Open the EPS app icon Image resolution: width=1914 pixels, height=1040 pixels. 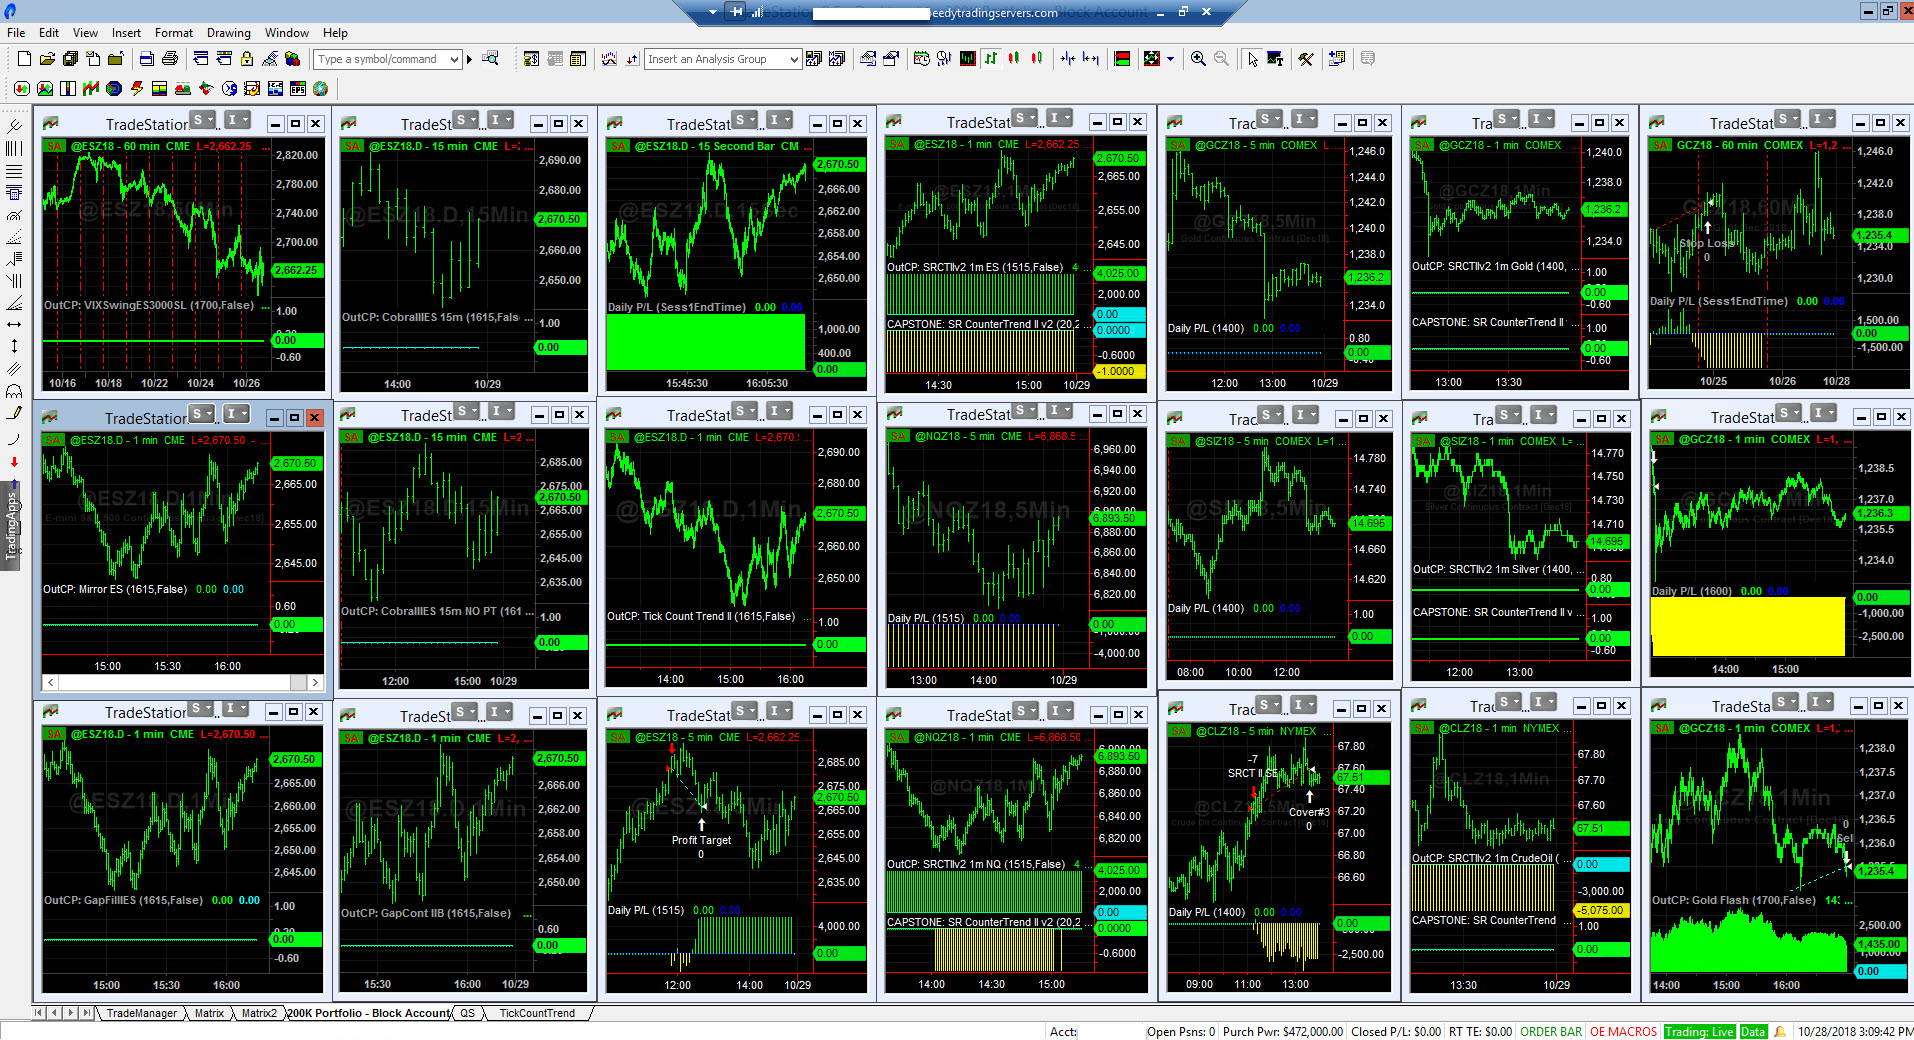(297, 89)
